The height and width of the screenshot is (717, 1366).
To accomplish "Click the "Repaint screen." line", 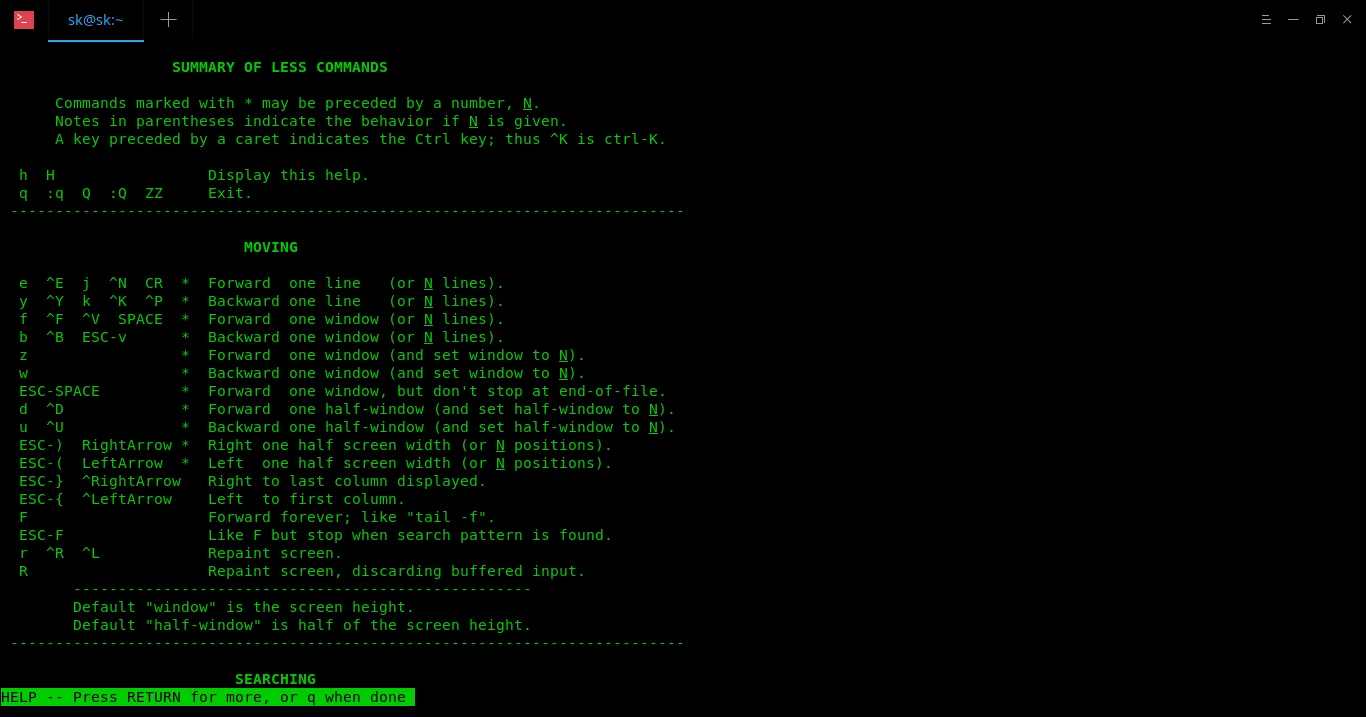I will pos(274,553).
